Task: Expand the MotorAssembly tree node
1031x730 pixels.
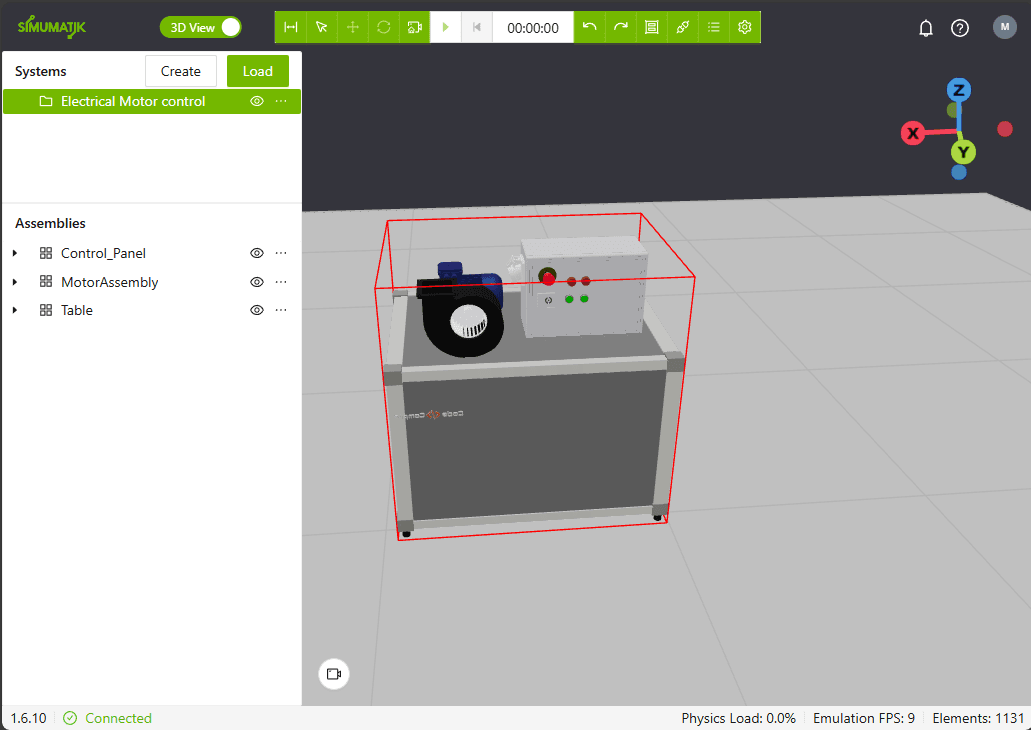Action: tap(15, 282)
